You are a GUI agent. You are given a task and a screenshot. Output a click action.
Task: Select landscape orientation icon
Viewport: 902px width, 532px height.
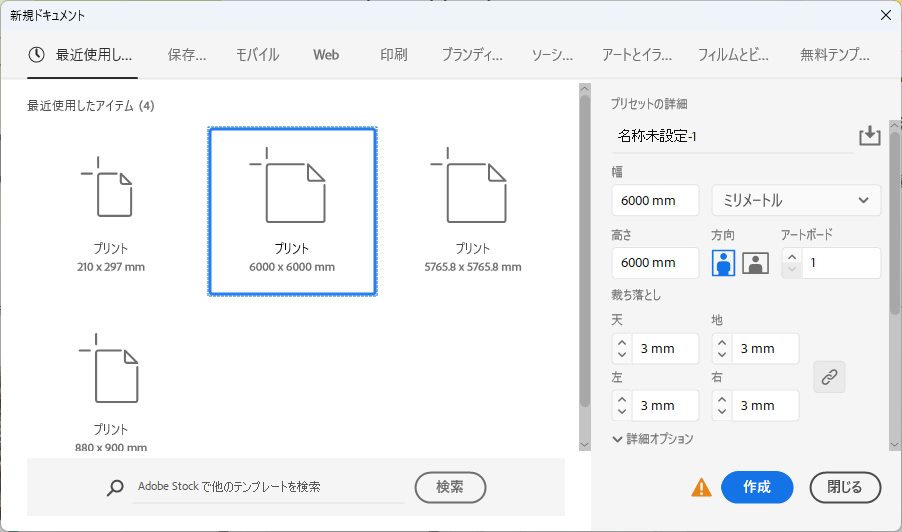[755, 263]
